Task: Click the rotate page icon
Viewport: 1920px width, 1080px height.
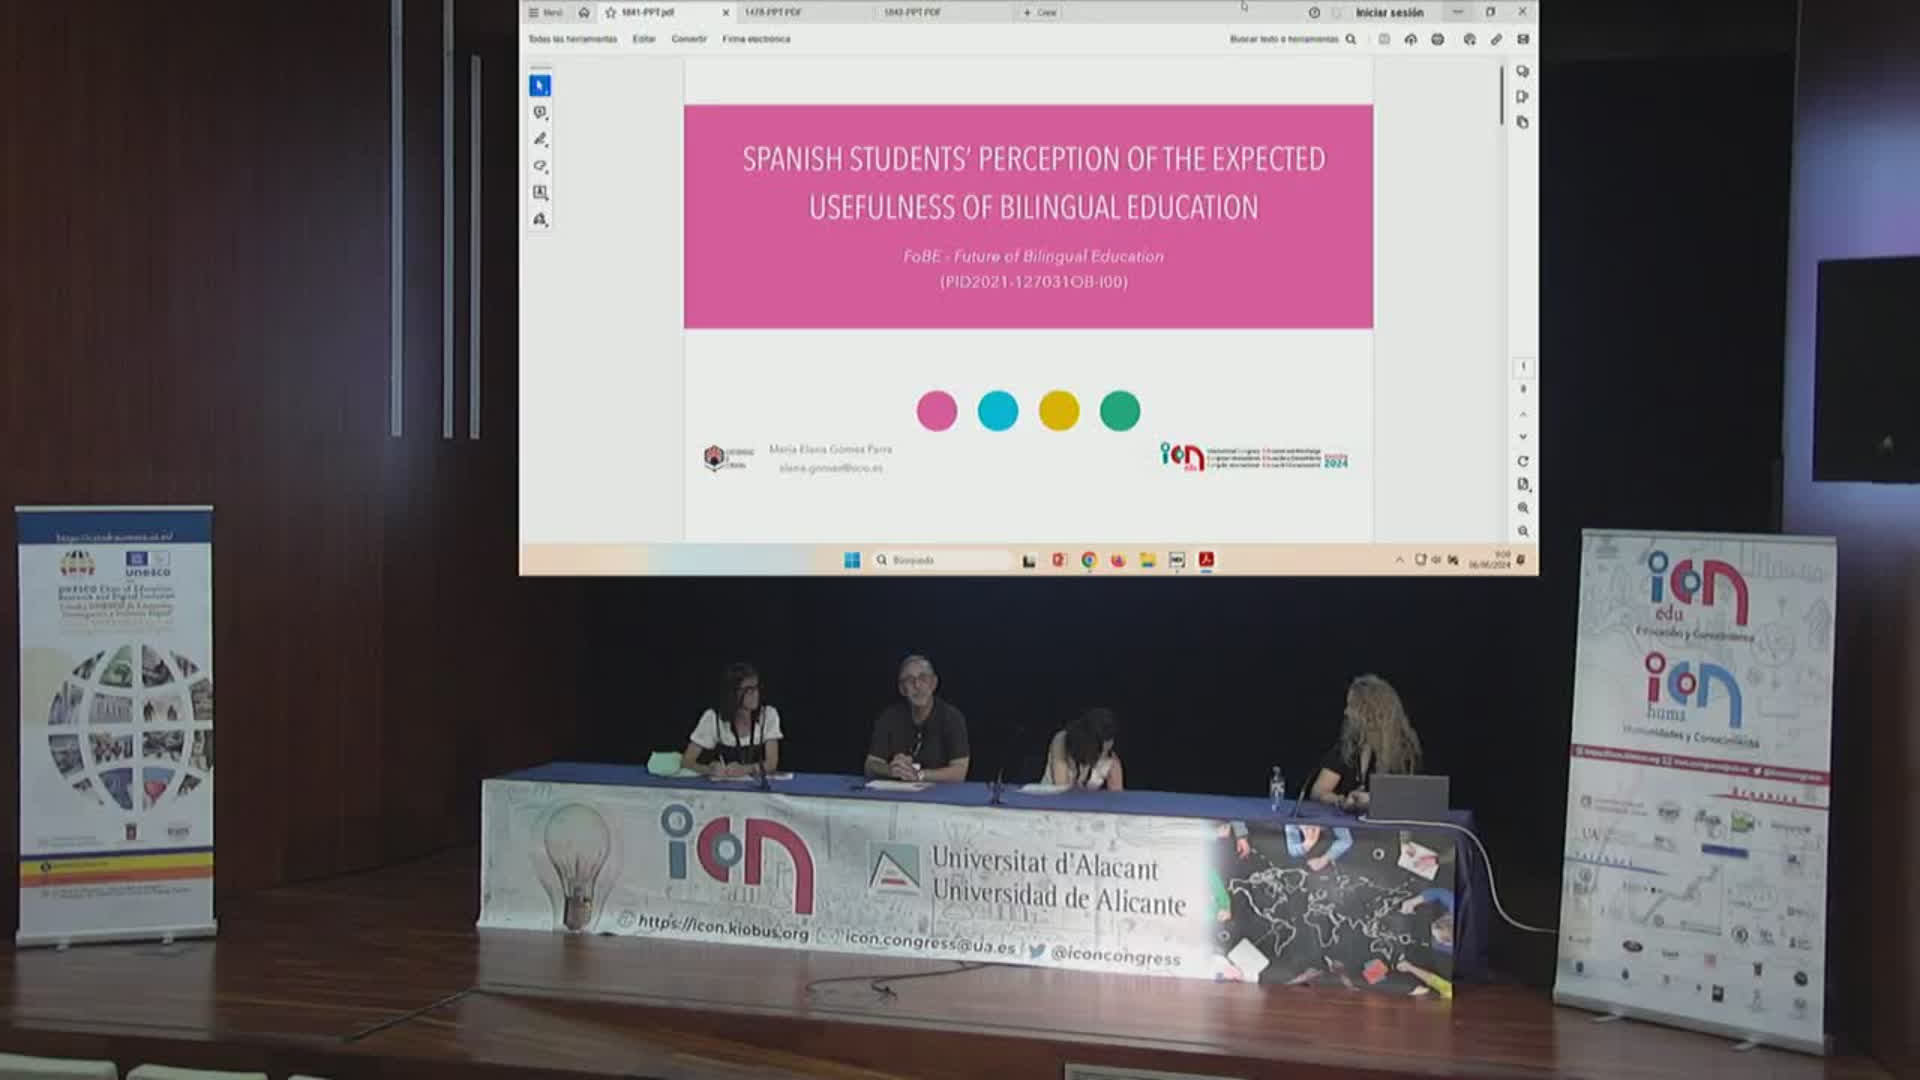Action: click(x=1523, y=461)
